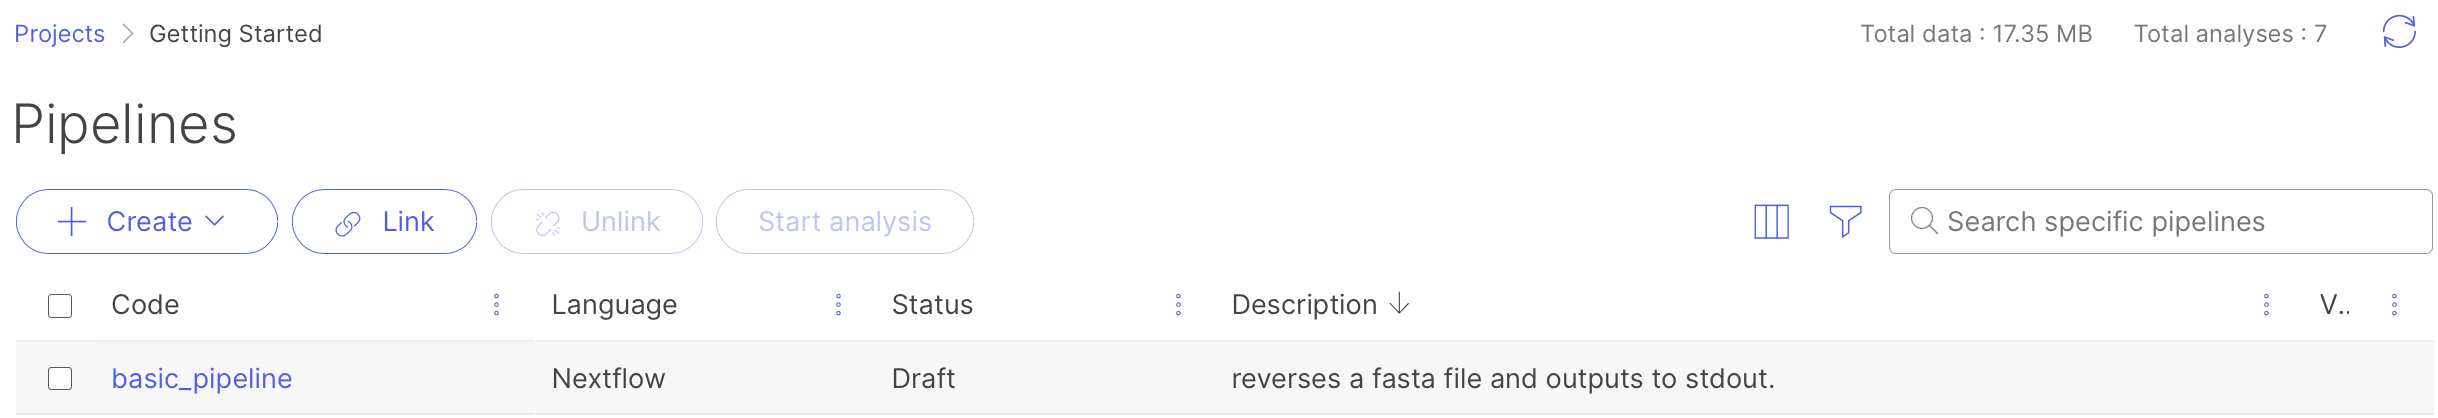Sort by the Language column header
Screen dimensions: 2438x418
point(614,305)
